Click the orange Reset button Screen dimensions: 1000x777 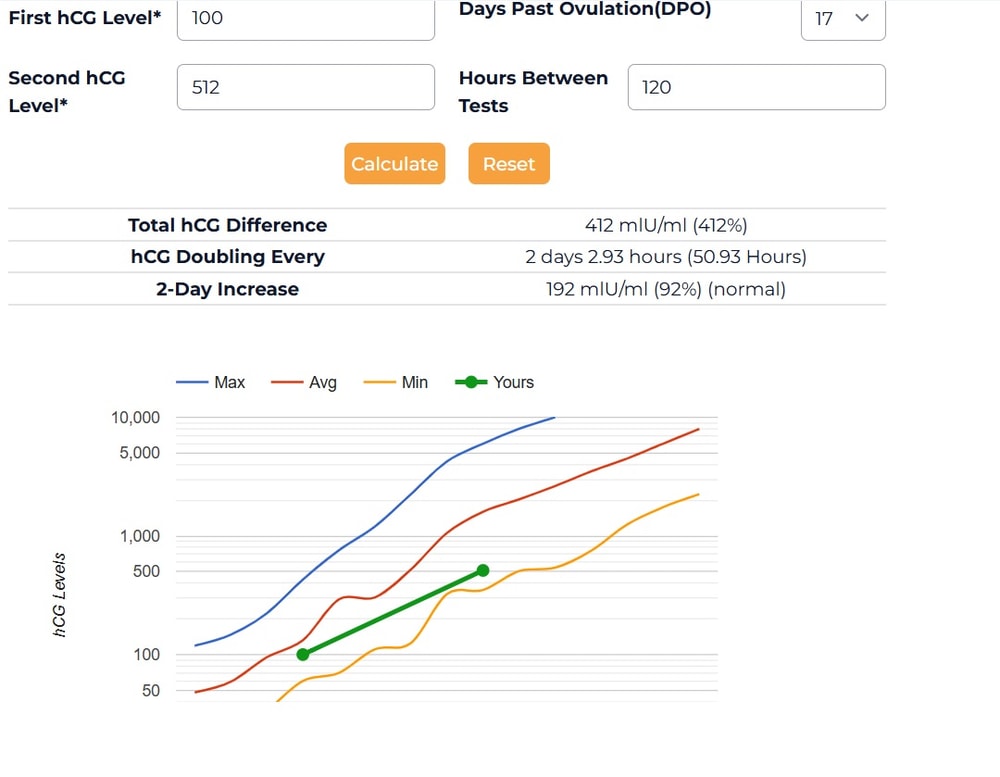click(x=509, y=164)
